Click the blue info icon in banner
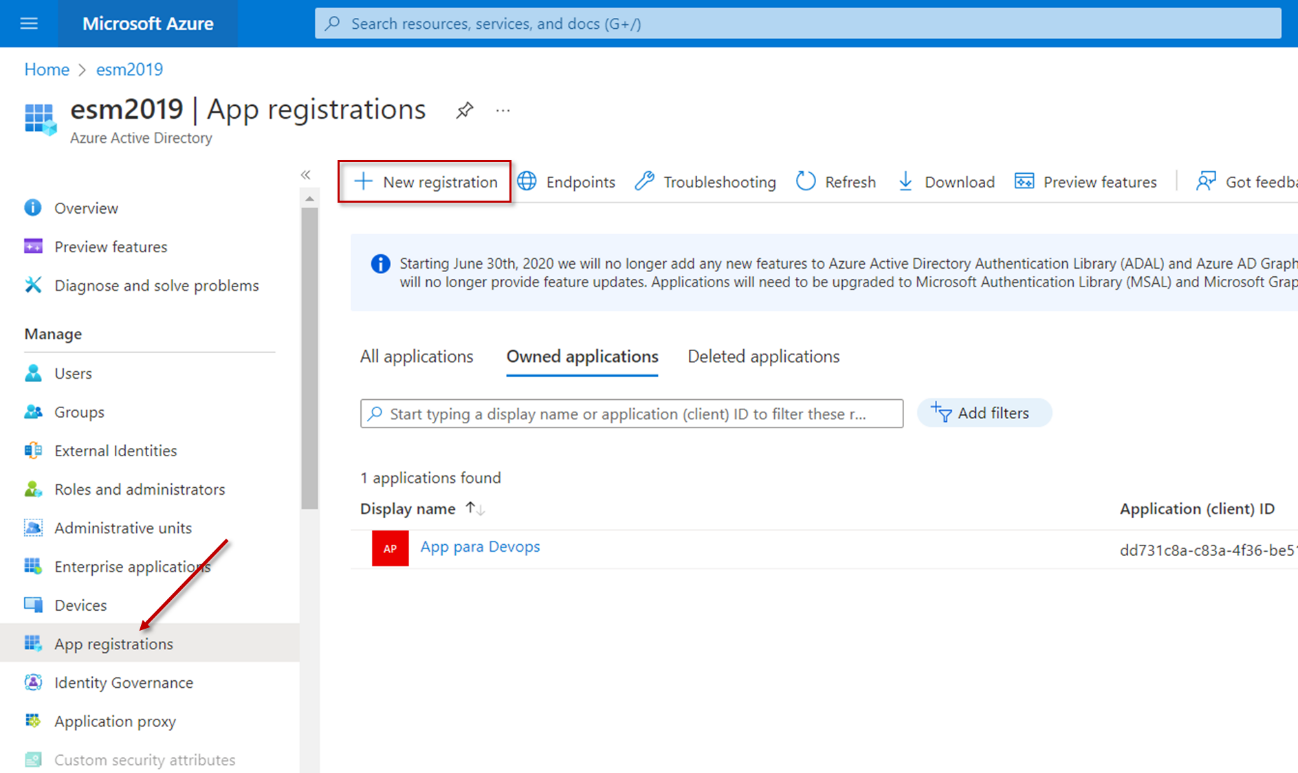 pos(380,264)
